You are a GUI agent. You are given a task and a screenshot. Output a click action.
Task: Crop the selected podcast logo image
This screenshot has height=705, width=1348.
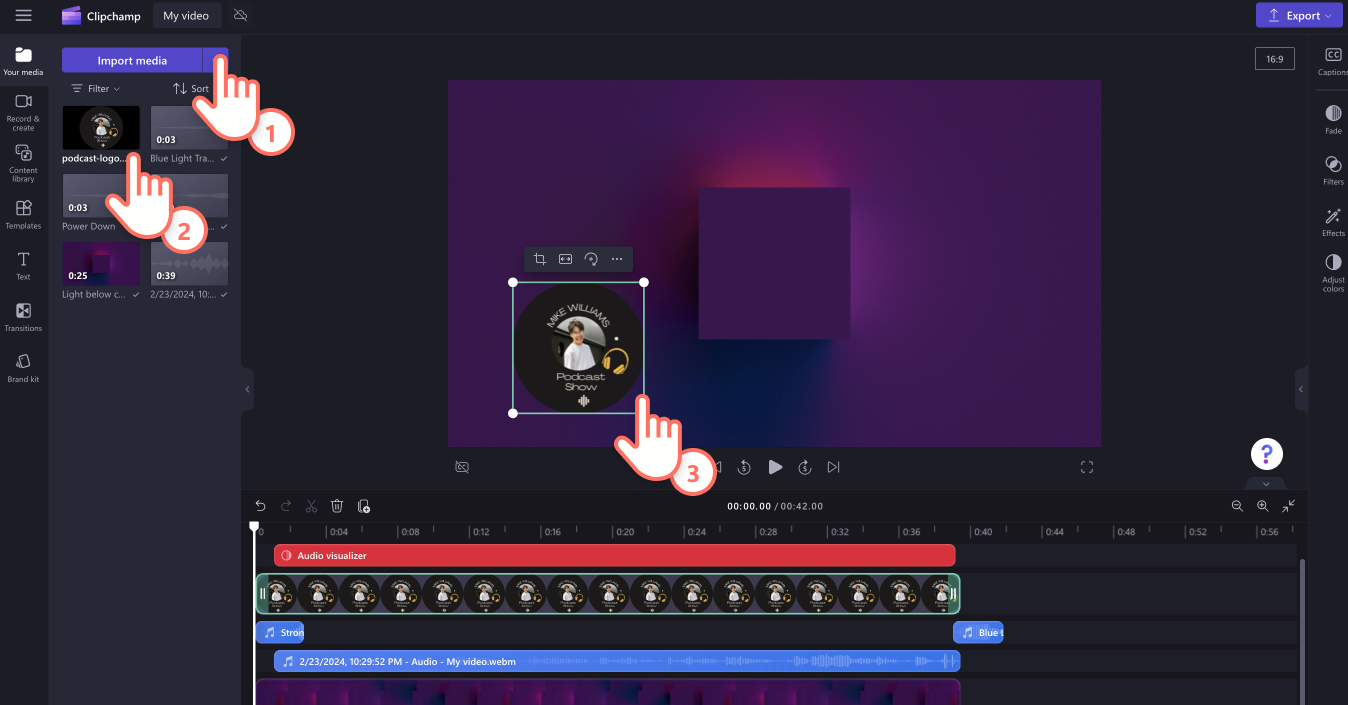(539, 258)
